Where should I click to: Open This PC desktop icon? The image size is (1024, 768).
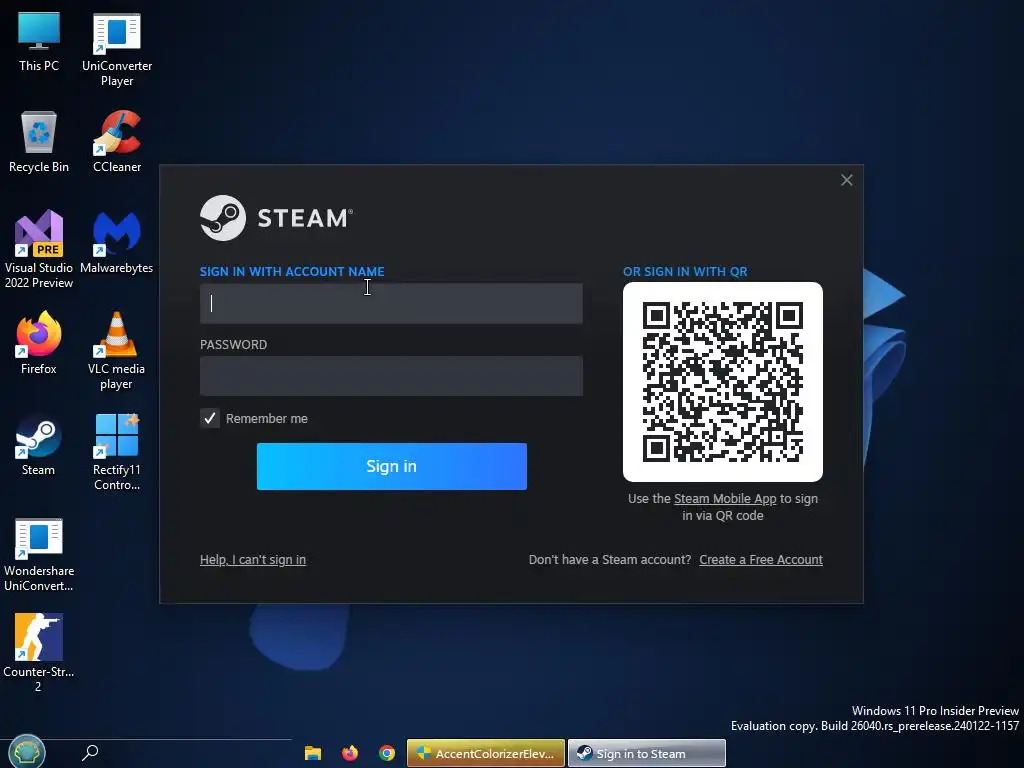point(39,42)
